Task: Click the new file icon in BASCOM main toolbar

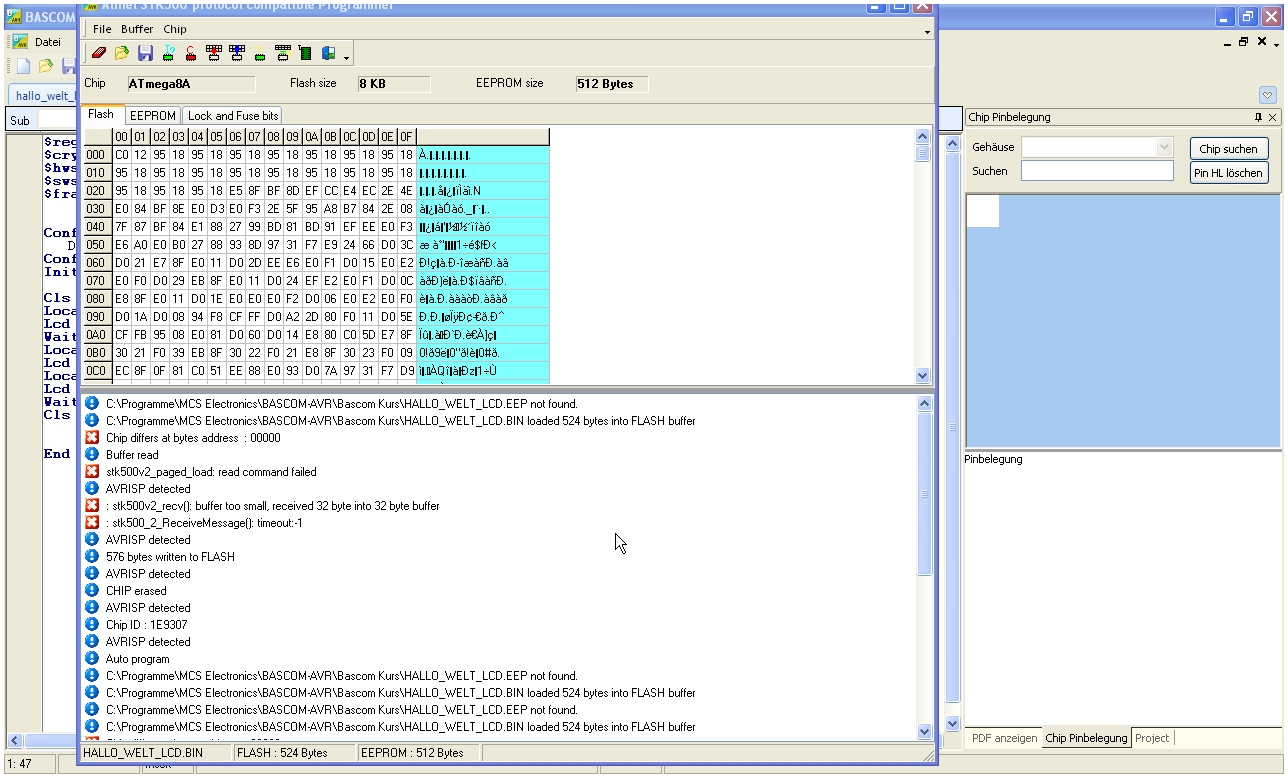Action: (x=22, y=66)
